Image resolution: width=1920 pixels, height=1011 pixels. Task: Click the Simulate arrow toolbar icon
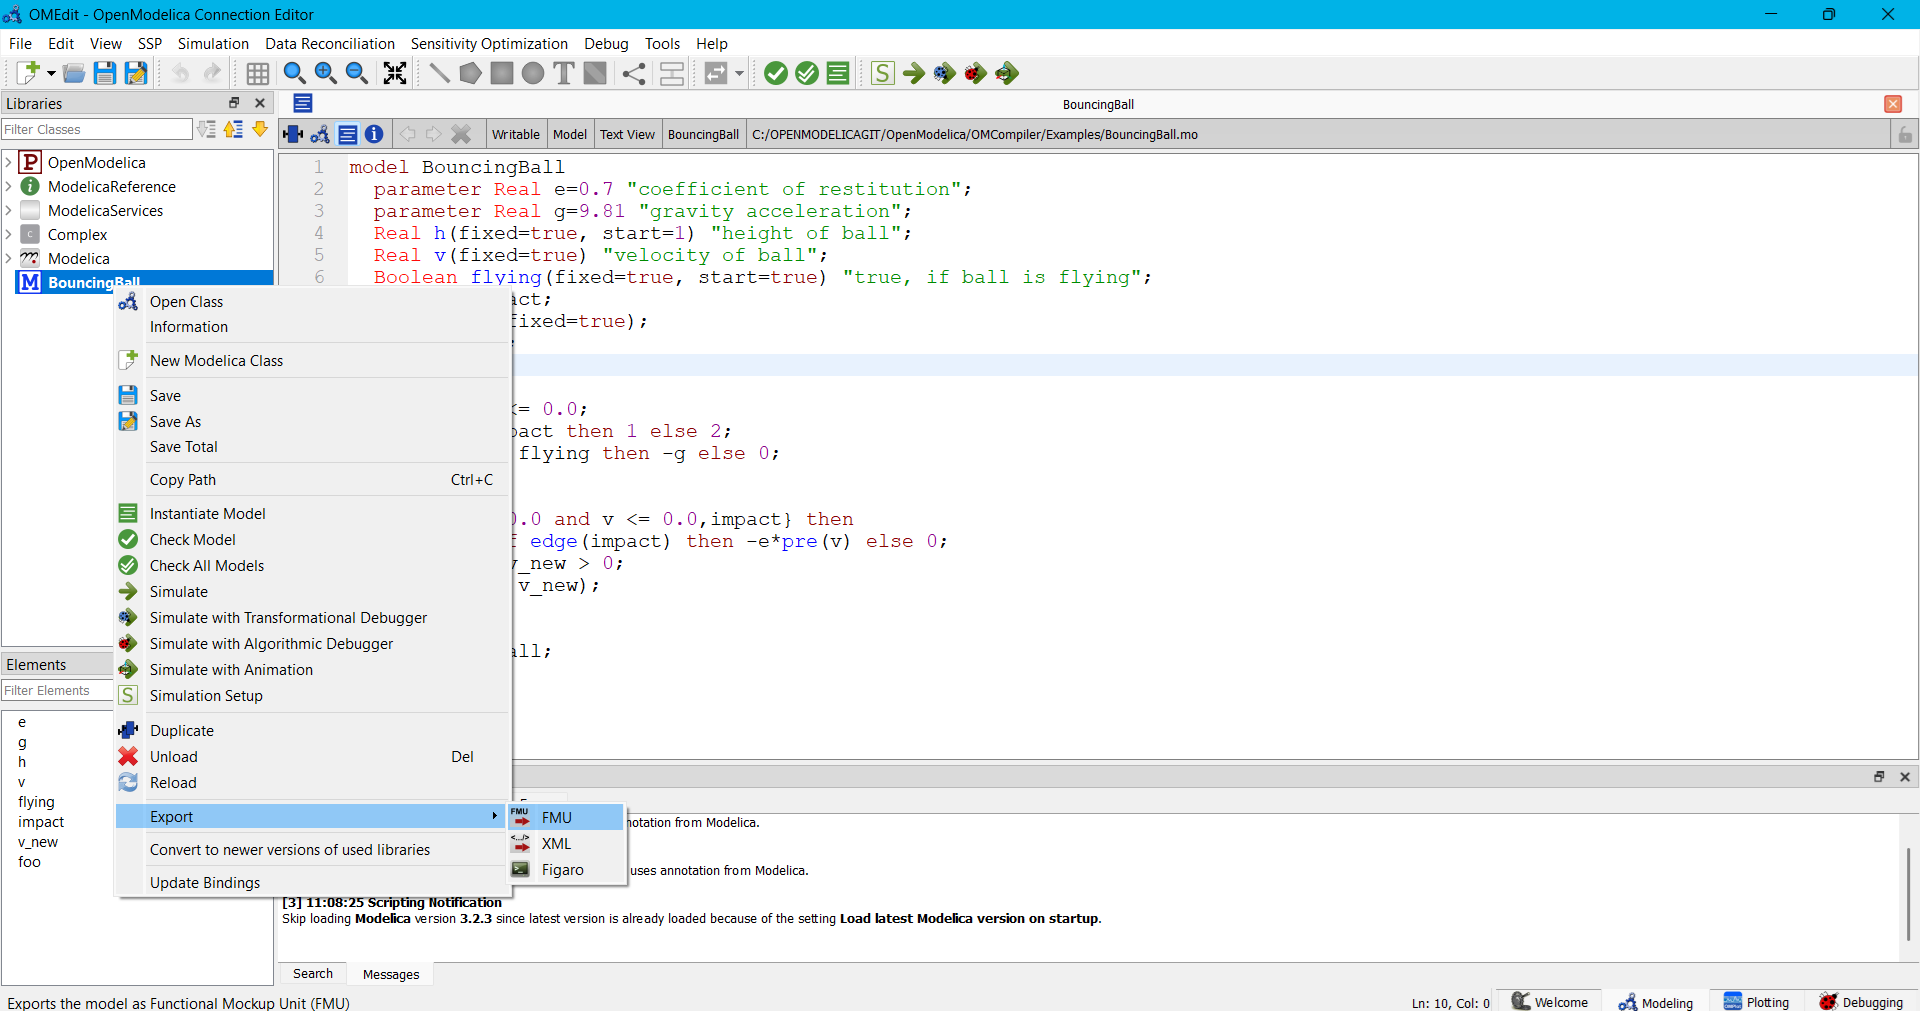click(913, 73)
